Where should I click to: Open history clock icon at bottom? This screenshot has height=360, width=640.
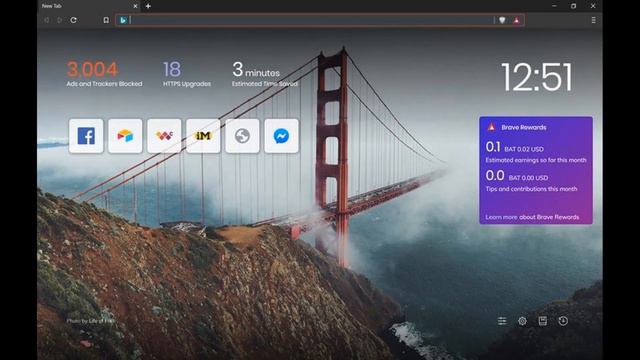pyautogui.click(x=563, y=321)
